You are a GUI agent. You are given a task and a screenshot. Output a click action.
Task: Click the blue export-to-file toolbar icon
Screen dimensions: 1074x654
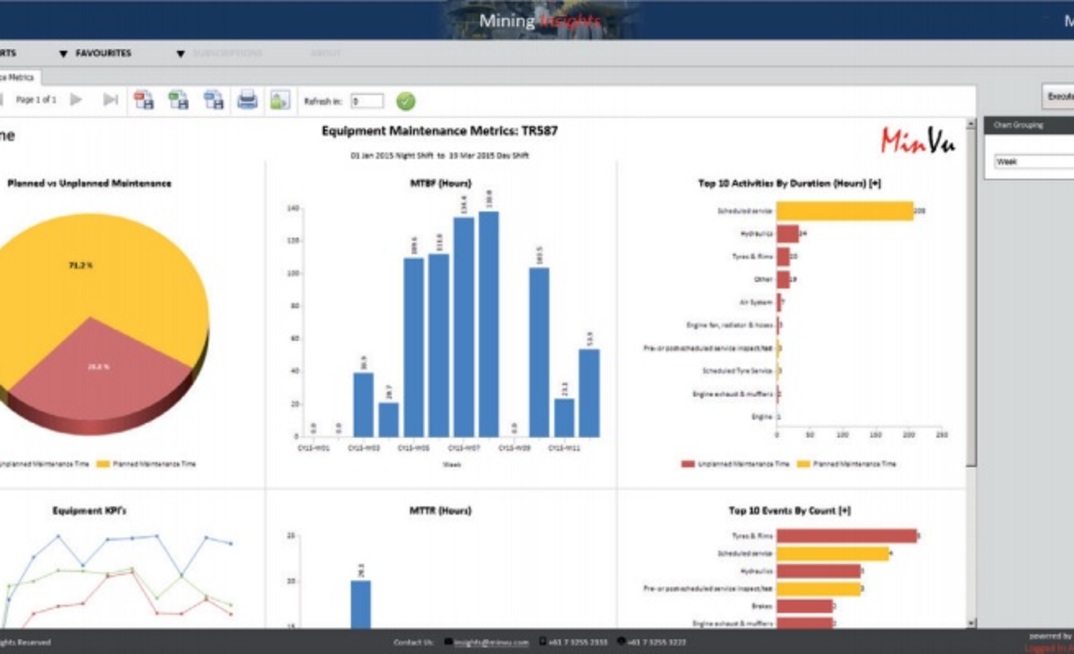click(213, 100)
